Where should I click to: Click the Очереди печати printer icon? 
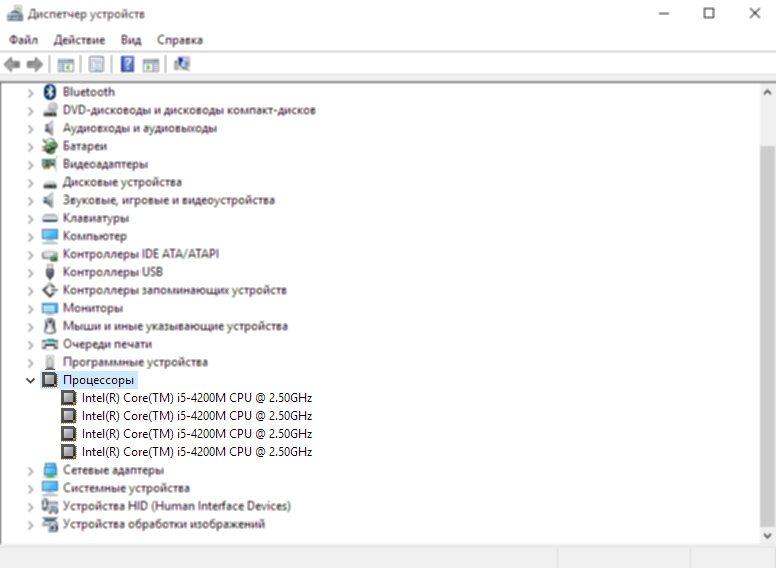(49, 344)
